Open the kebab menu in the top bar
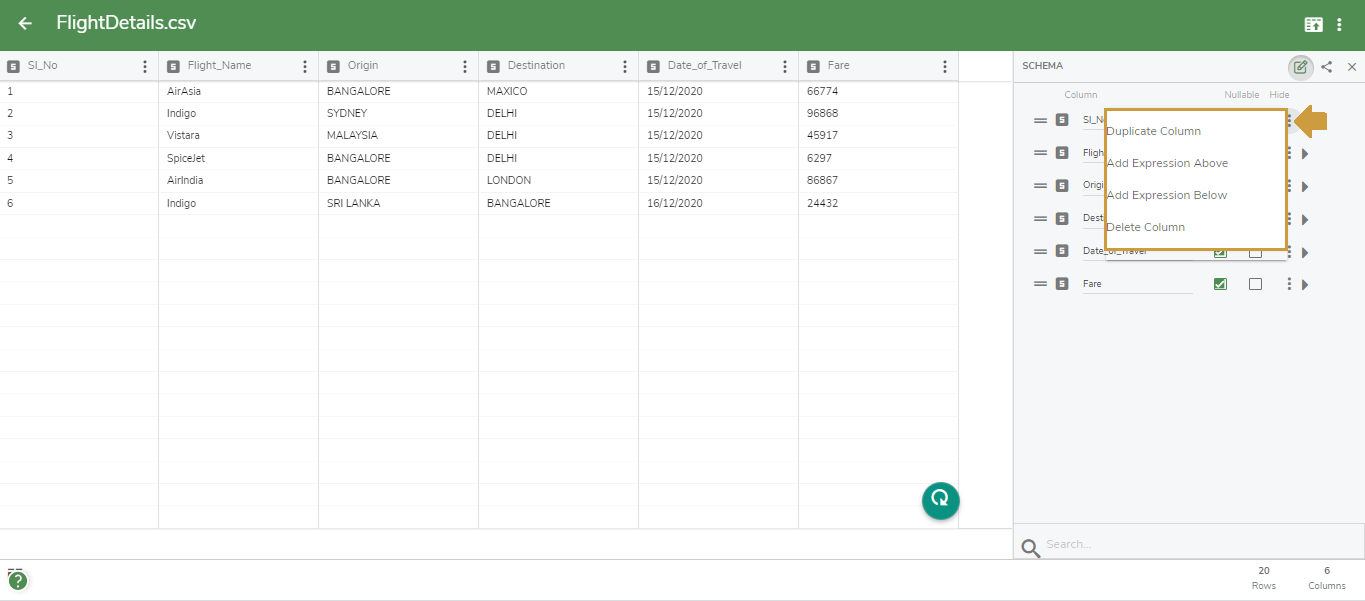The image size is (1365, 601). (1341, 23)
